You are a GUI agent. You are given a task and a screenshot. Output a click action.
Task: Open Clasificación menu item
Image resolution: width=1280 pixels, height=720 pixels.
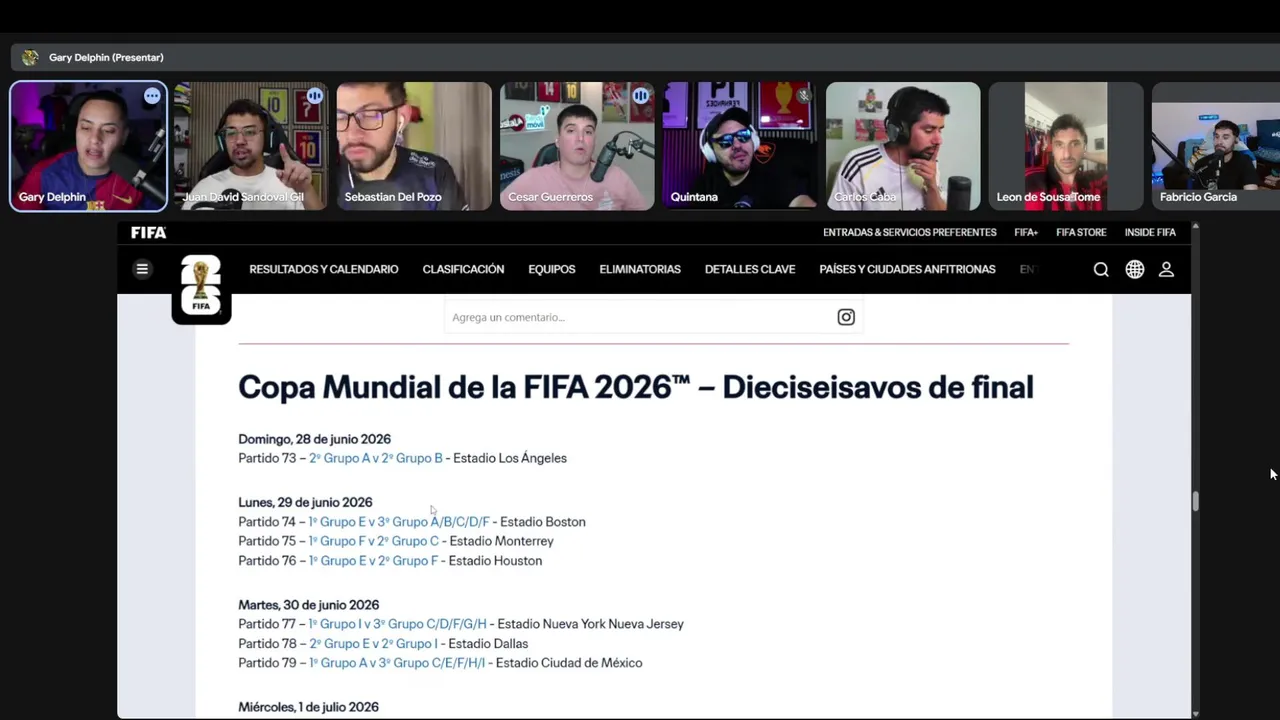[x=463, y=269]
